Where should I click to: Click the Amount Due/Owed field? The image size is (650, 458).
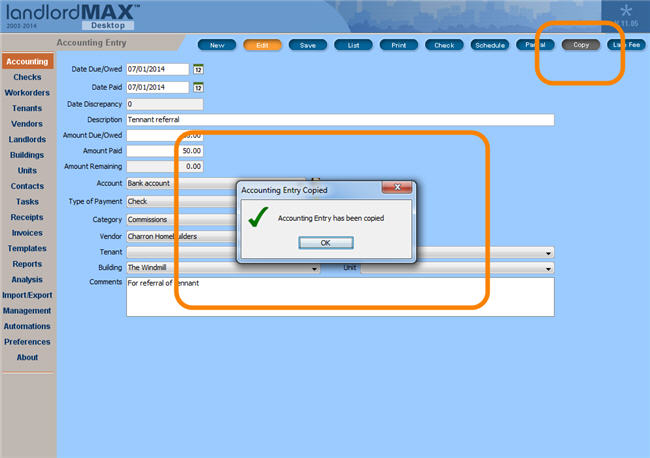(165, 135)
